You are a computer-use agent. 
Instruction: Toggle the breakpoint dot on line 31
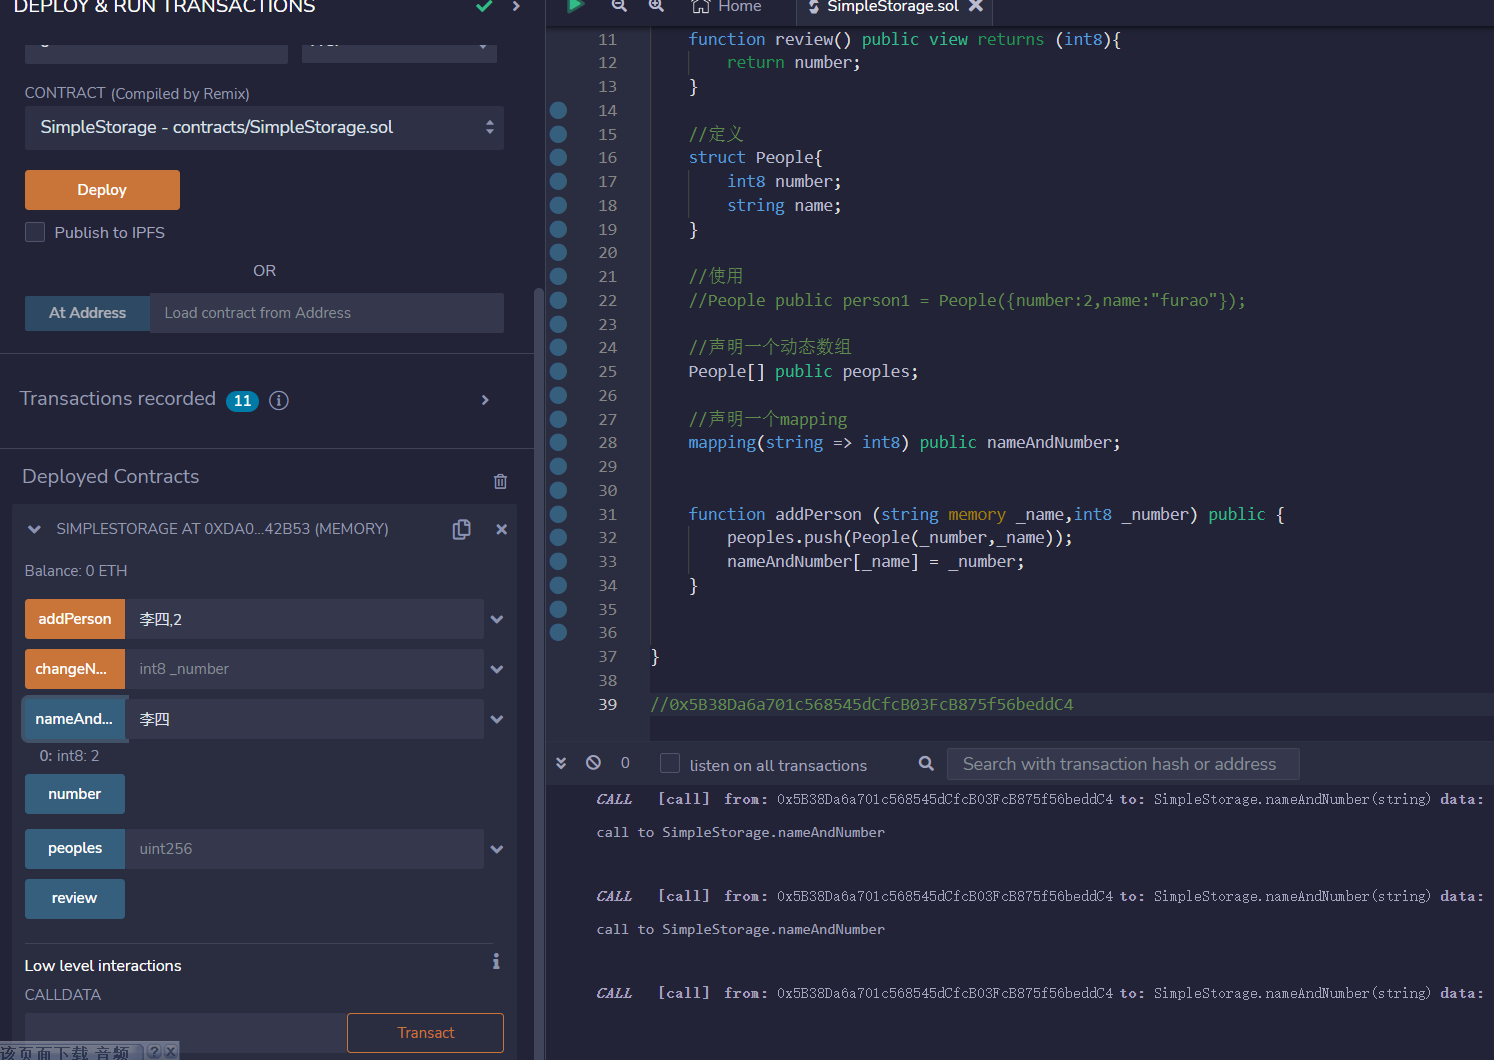[558, 514]
